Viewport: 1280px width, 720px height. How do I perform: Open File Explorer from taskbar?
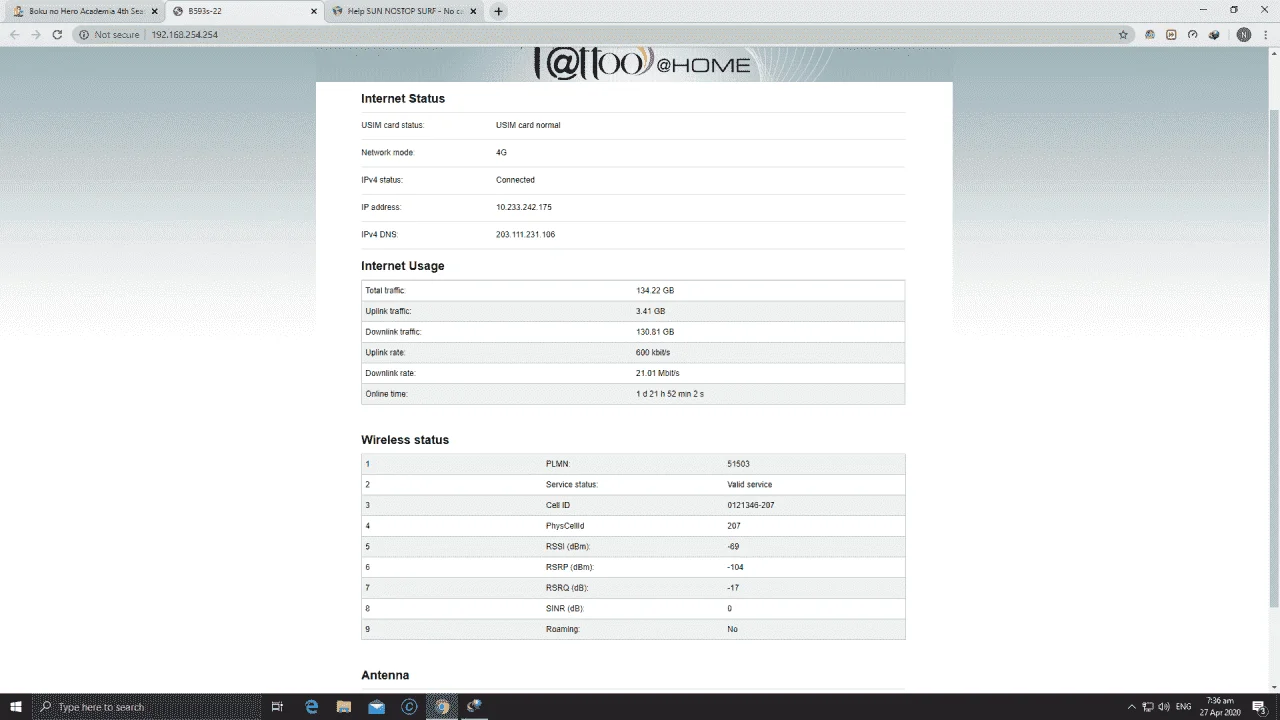coord(343,707)
